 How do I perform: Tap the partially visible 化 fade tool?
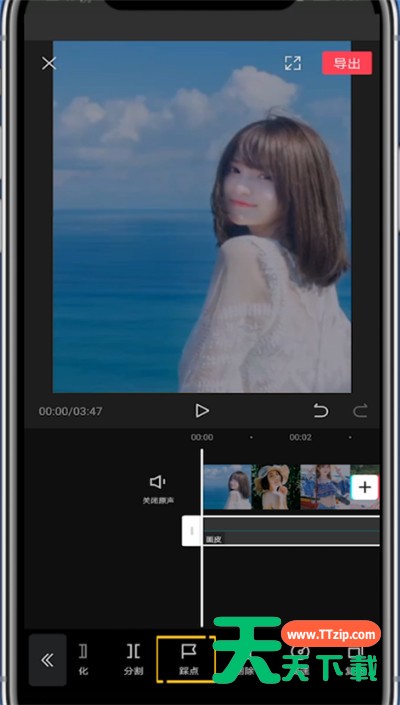83,659
